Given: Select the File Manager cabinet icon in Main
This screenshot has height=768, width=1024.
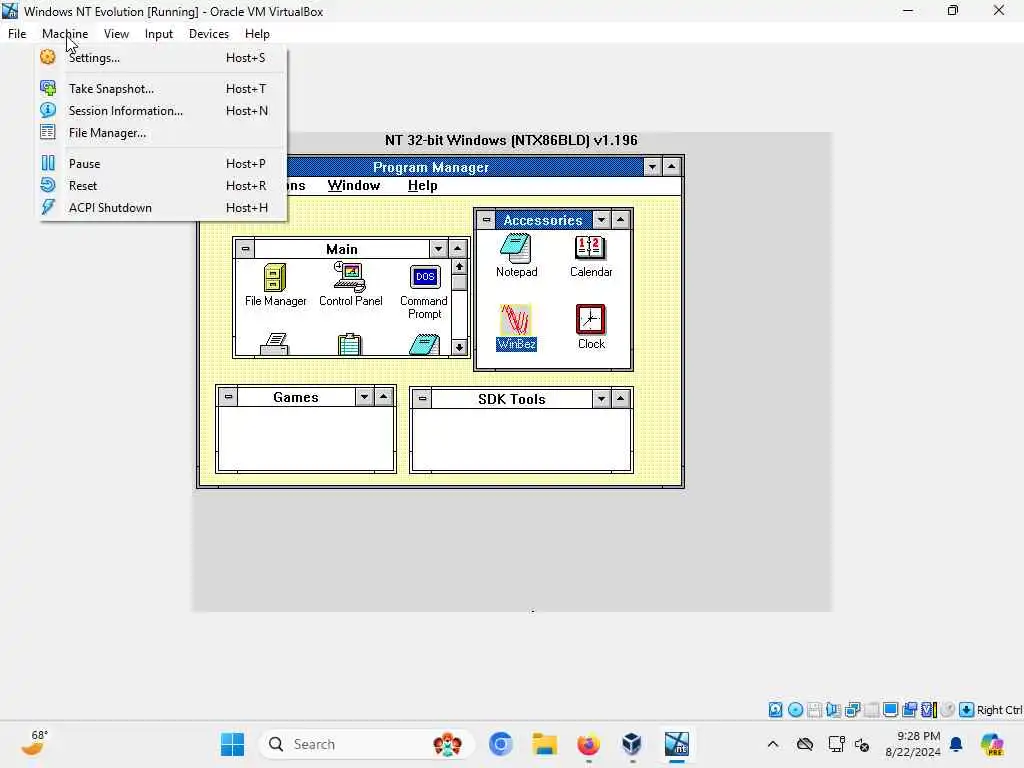Looking at the screenshot, I should pyautogui.click(x=275, y=278).
